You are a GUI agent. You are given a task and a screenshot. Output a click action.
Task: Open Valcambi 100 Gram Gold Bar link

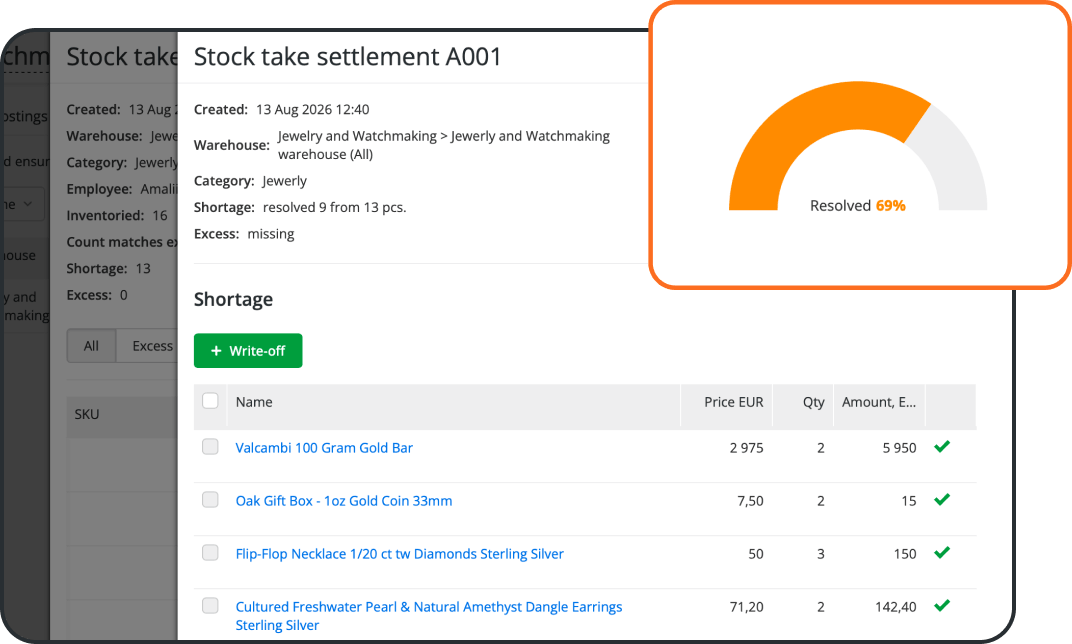[324, 448]
